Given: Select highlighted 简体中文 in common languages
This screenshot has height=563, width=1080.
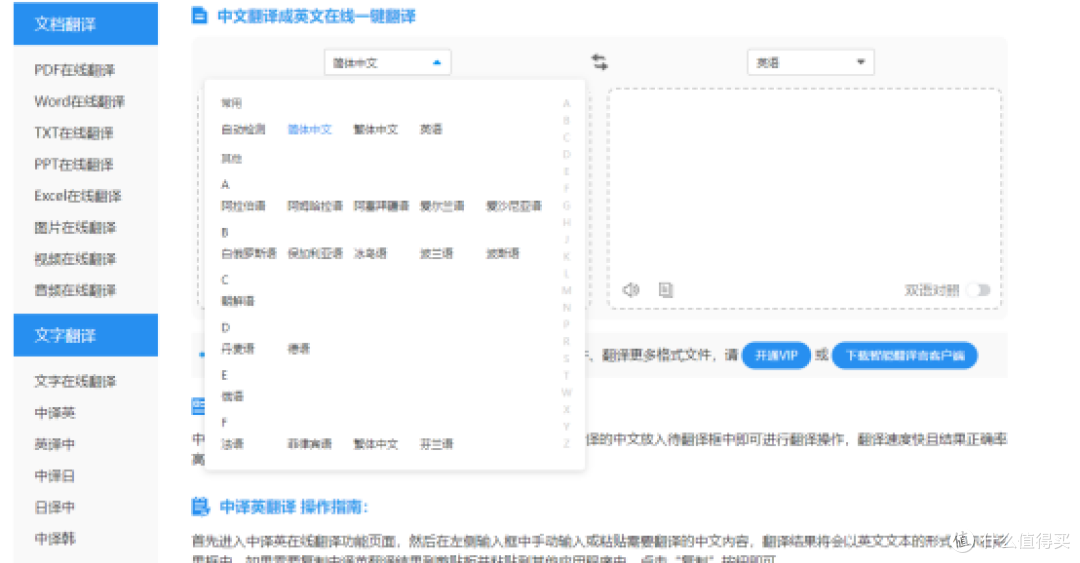Looking at the screenshot, I should (310, 130).
